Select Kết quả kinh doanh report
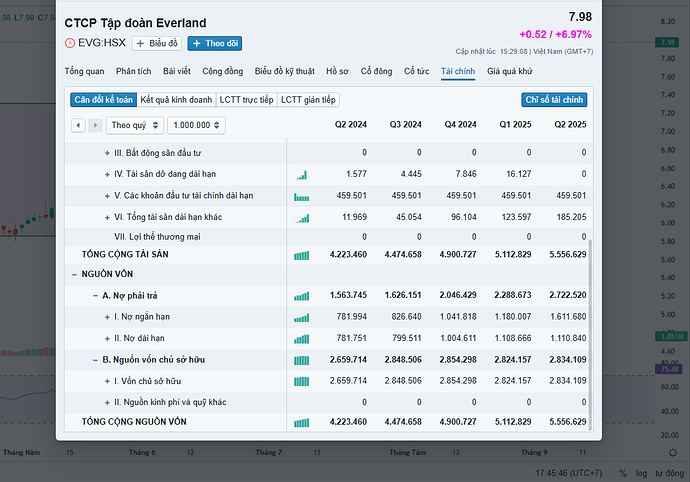This screenshot has width=690, height=482. click(x=176, y=100)
